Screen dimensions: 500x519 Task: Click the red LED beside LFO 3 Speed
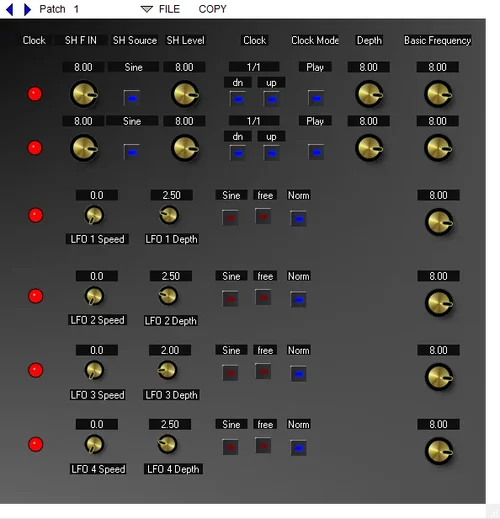(x=35, y=370)
